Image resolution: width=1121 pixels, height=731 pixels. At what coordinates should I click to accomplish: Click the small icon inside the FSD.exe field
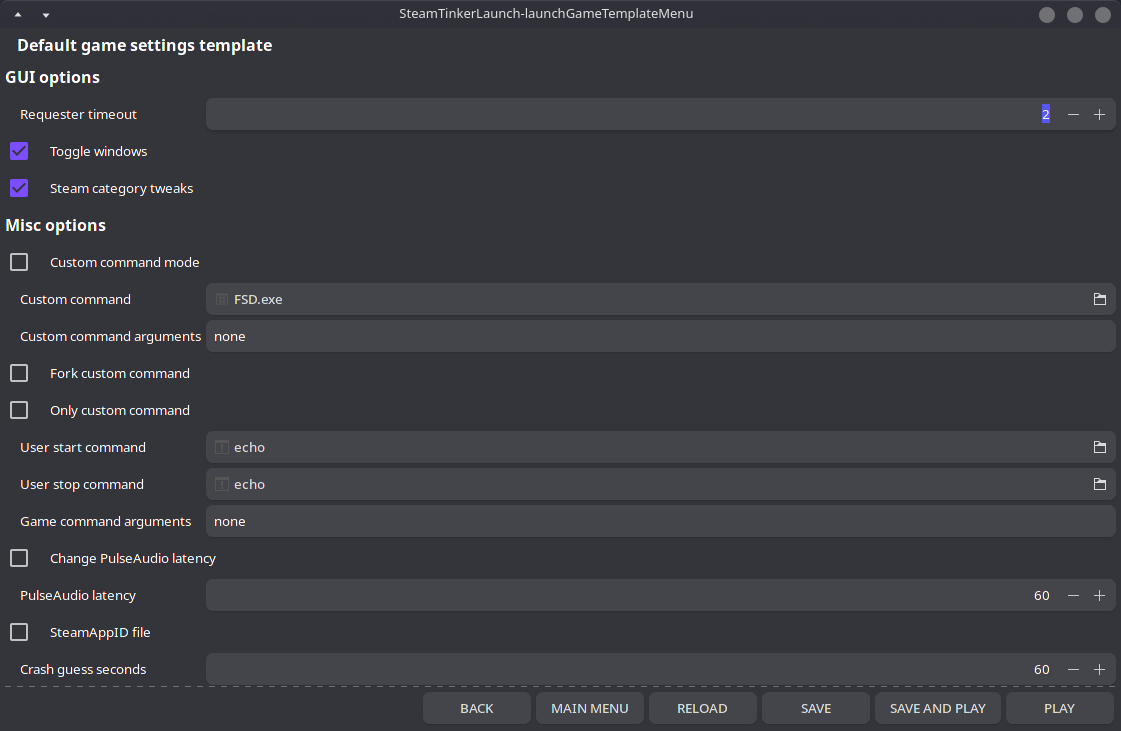point(221,299)
